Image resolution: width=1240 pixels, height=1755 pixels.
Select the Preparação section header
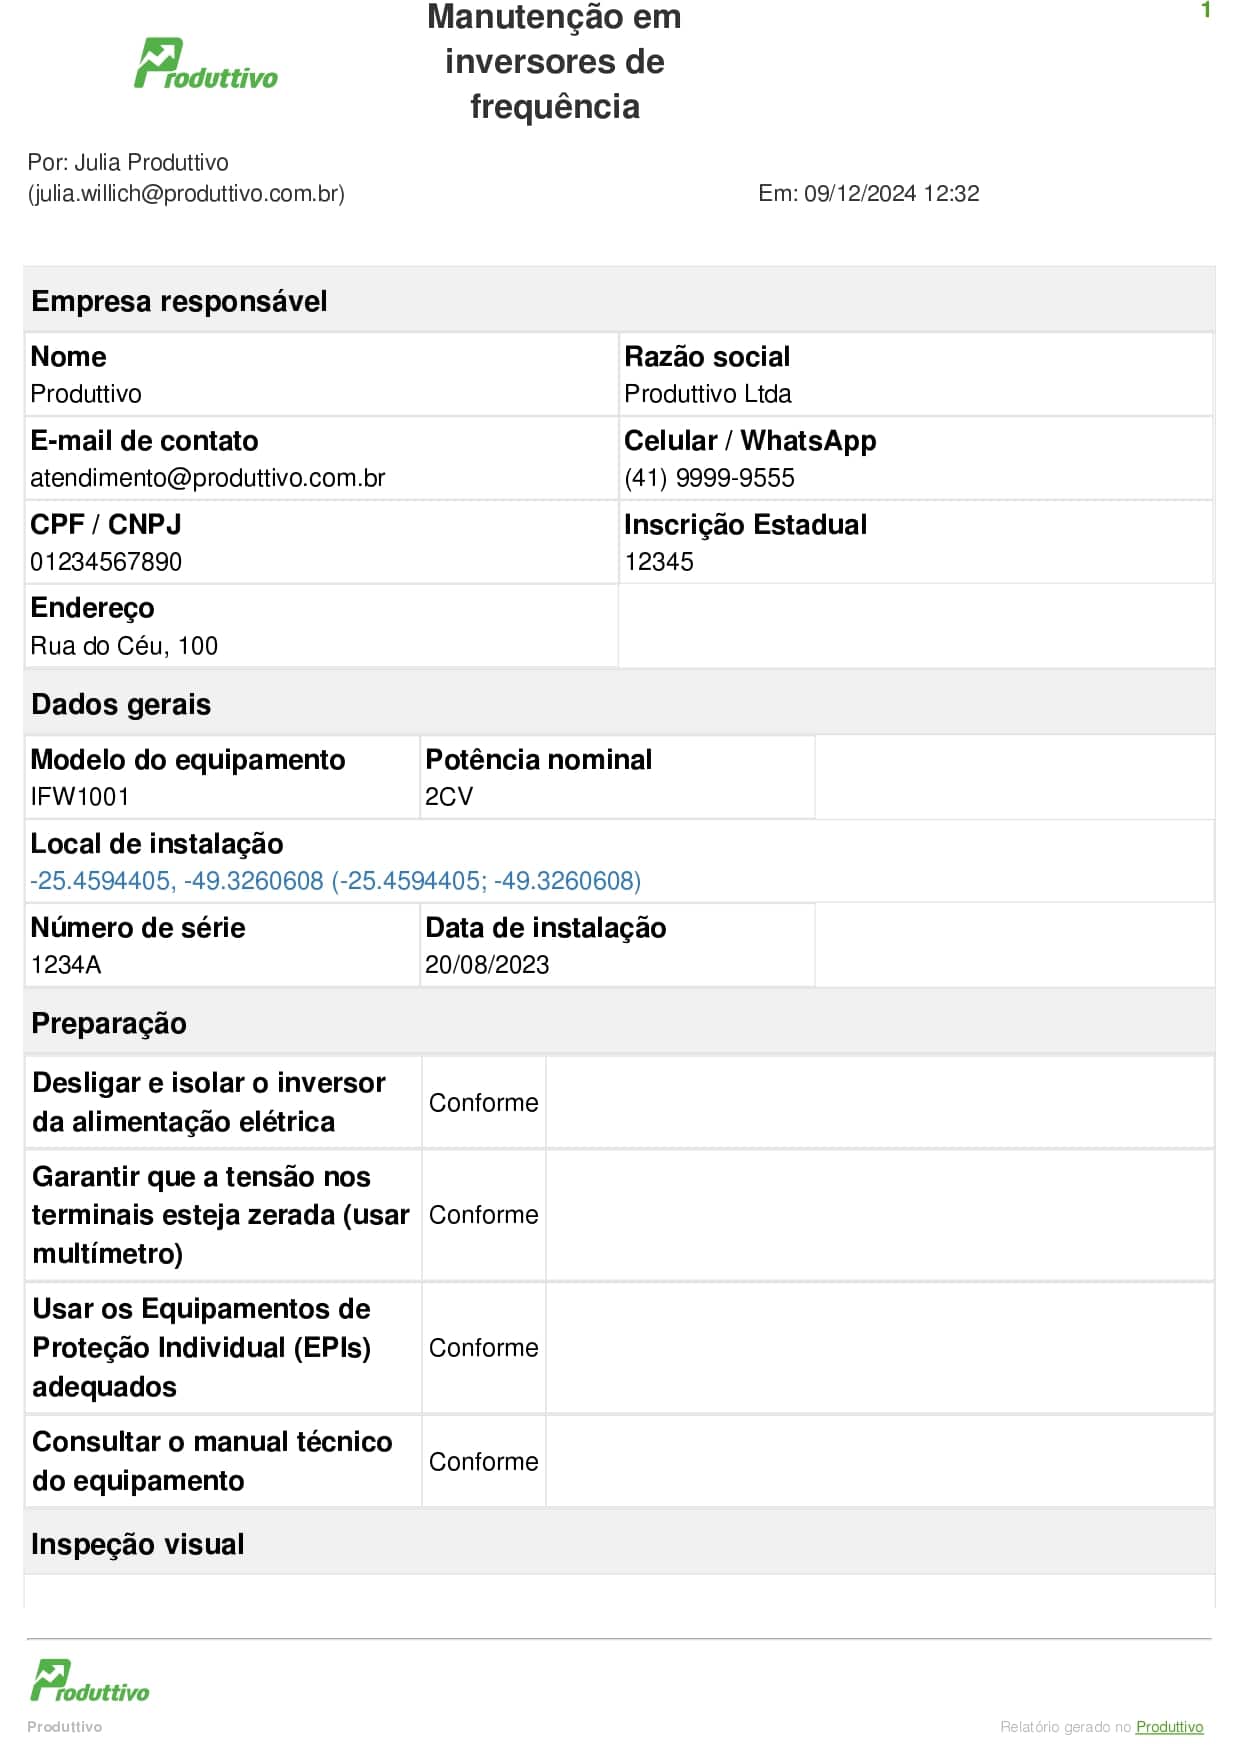109,1023
